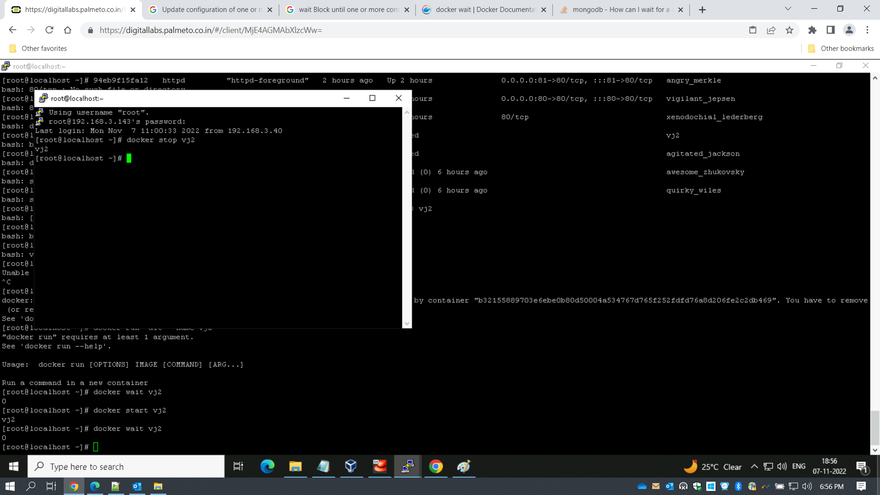Expand the hidden system tray icons chevron

point(755,466)
